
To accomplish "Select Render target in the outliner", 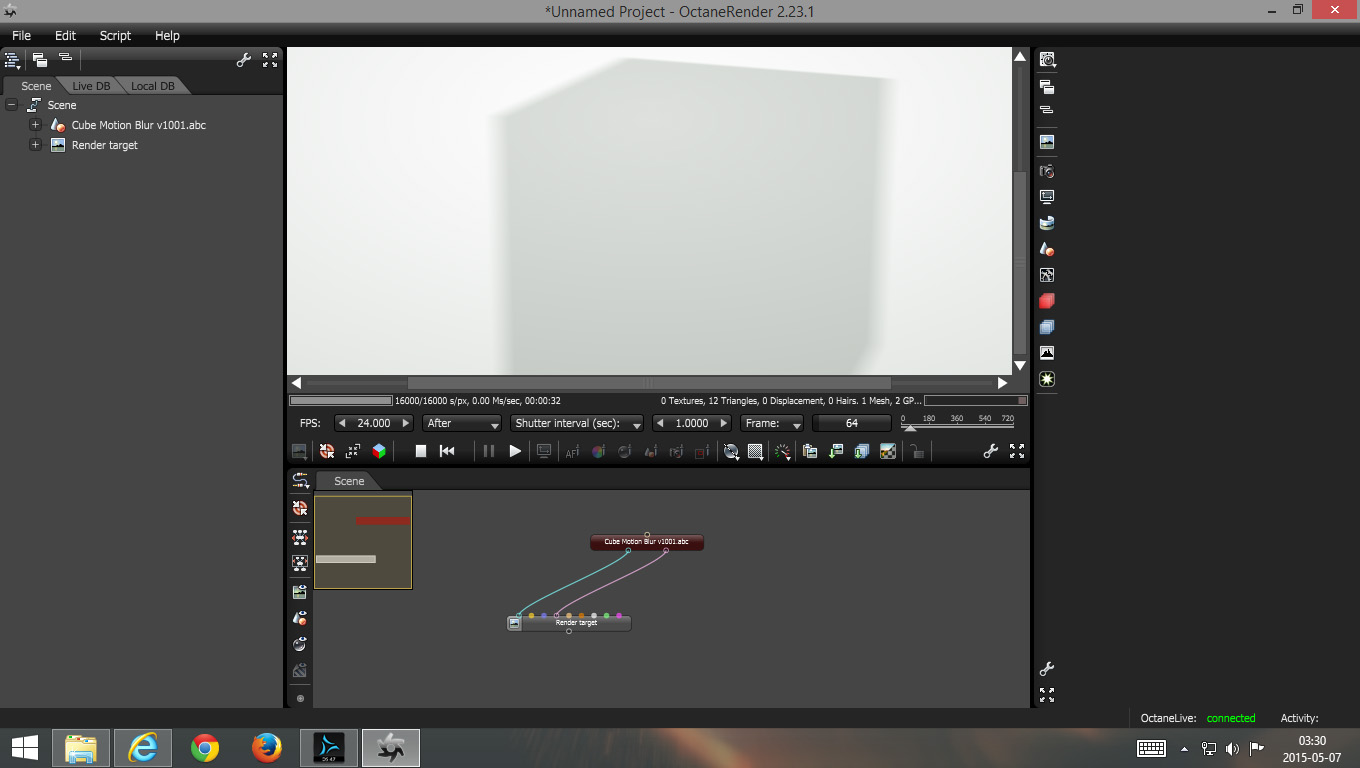I will [105, 145].
